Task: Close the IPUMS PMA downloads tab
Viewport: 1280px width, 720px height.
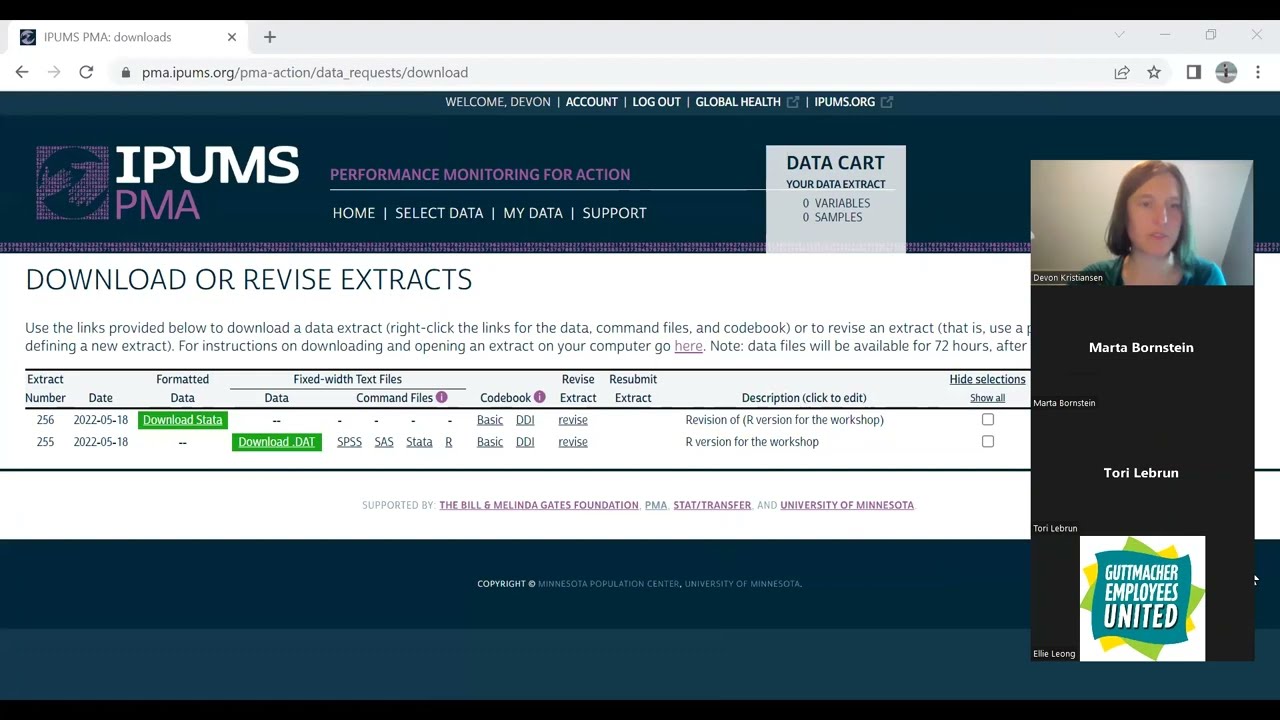Action: click(232, 37)
